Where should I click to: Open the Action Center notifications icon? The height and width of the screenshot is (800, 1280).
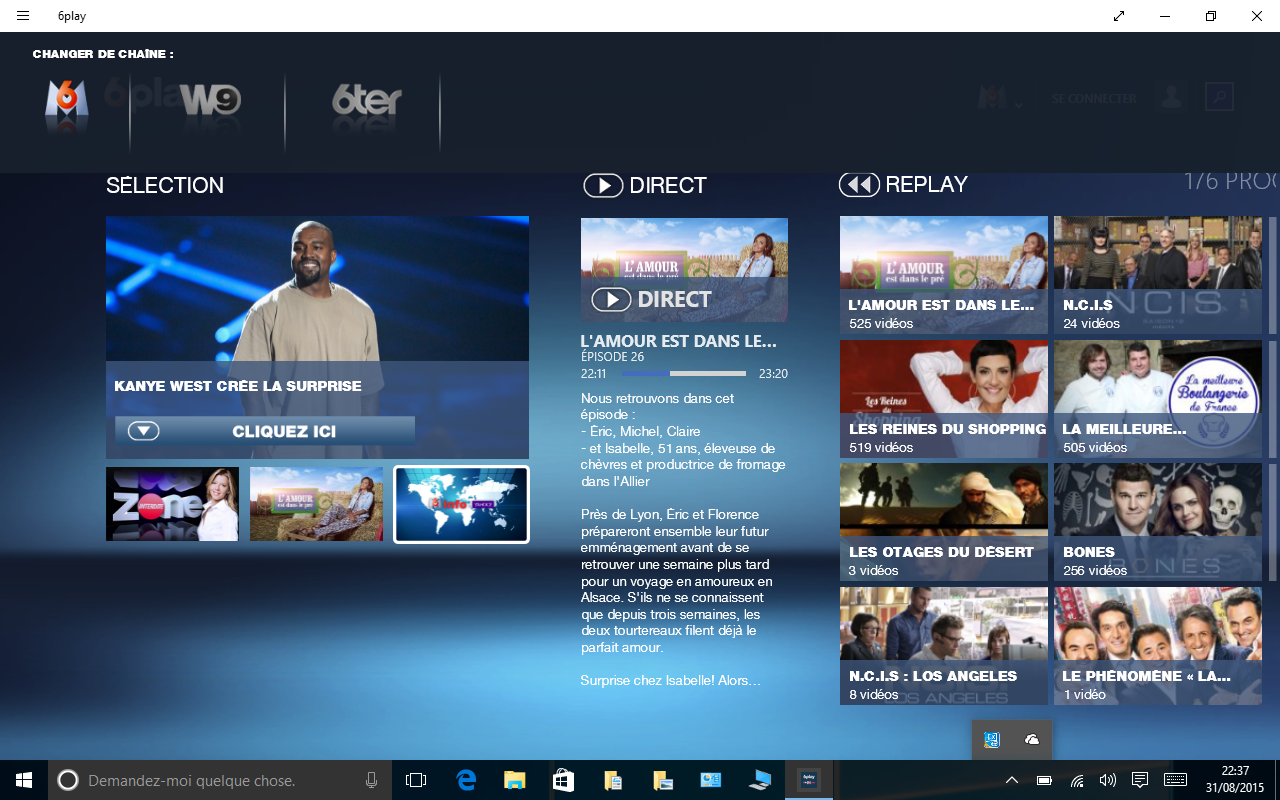tap(1139, 780)
